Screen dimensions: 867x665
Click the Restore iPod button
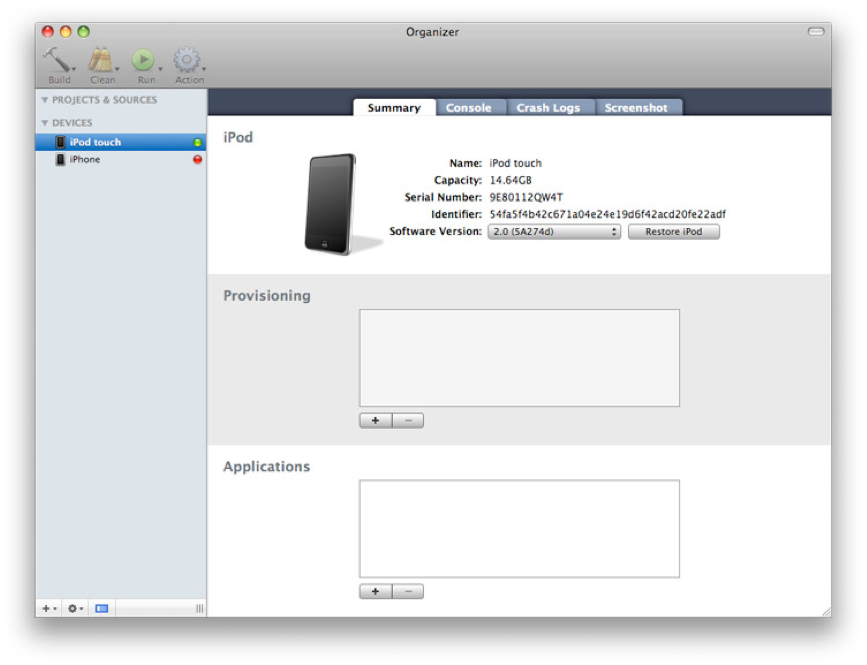click(x=673, y=232)
